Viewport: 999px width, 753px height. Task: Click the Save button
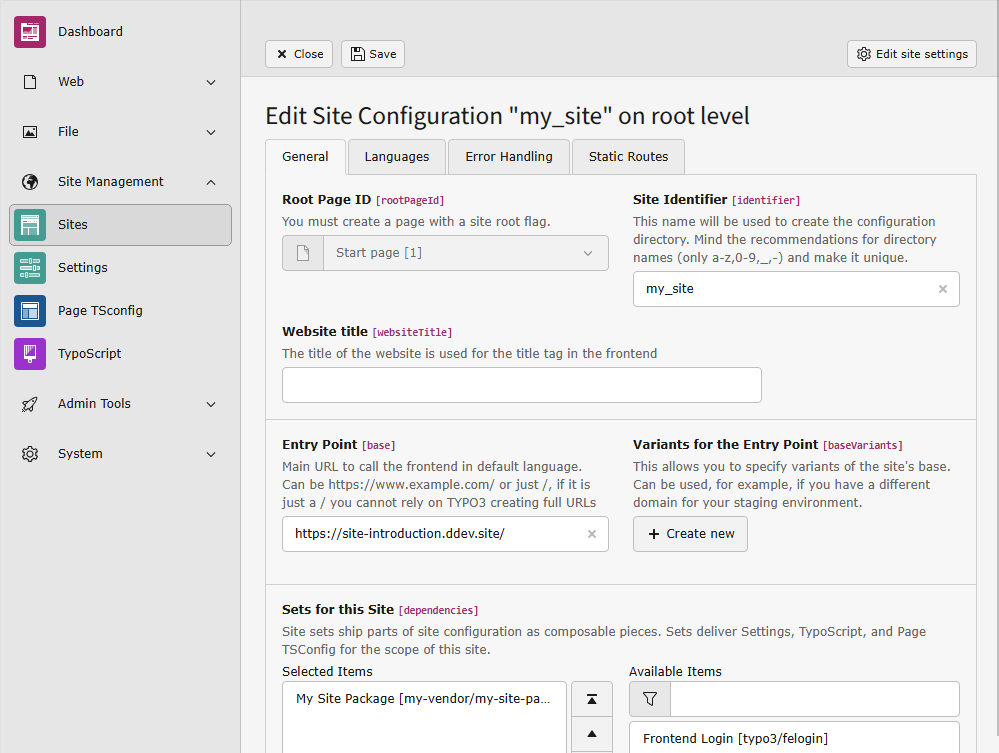coord(372,54)
